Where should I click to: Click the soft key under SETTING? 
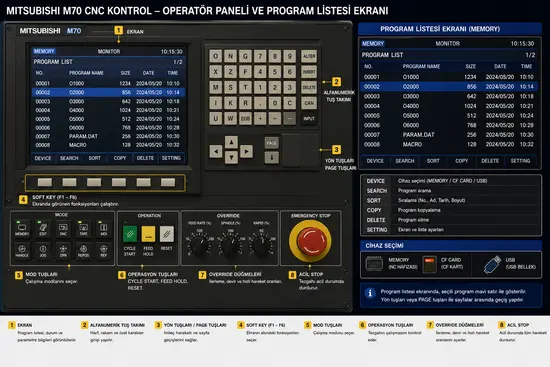point(168,182)
